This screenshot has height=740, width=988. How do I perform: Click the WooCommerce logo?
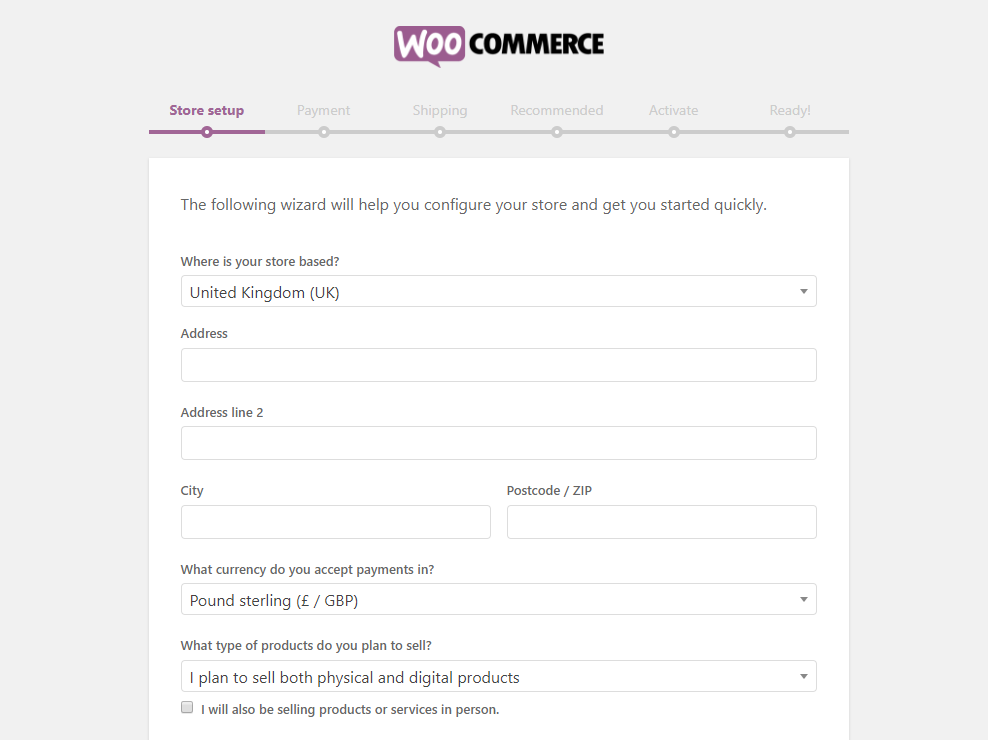click(498, 43)
